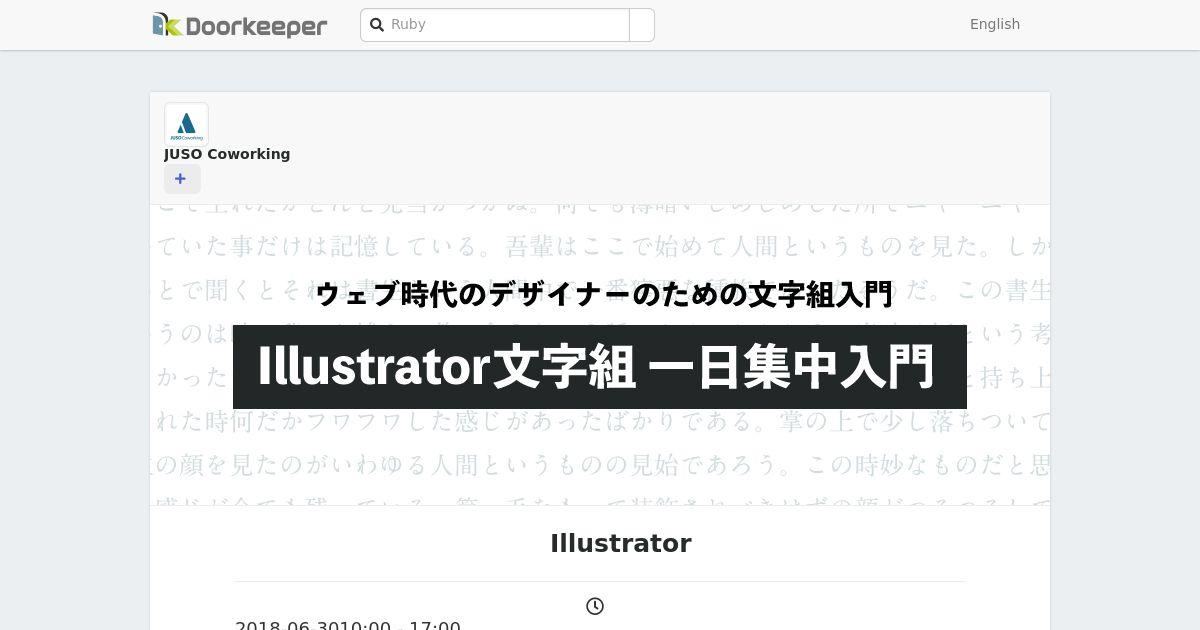Click the clock icon above the date
The height and width of the screenshot is (630, 1200).
[x=595, y=606]
